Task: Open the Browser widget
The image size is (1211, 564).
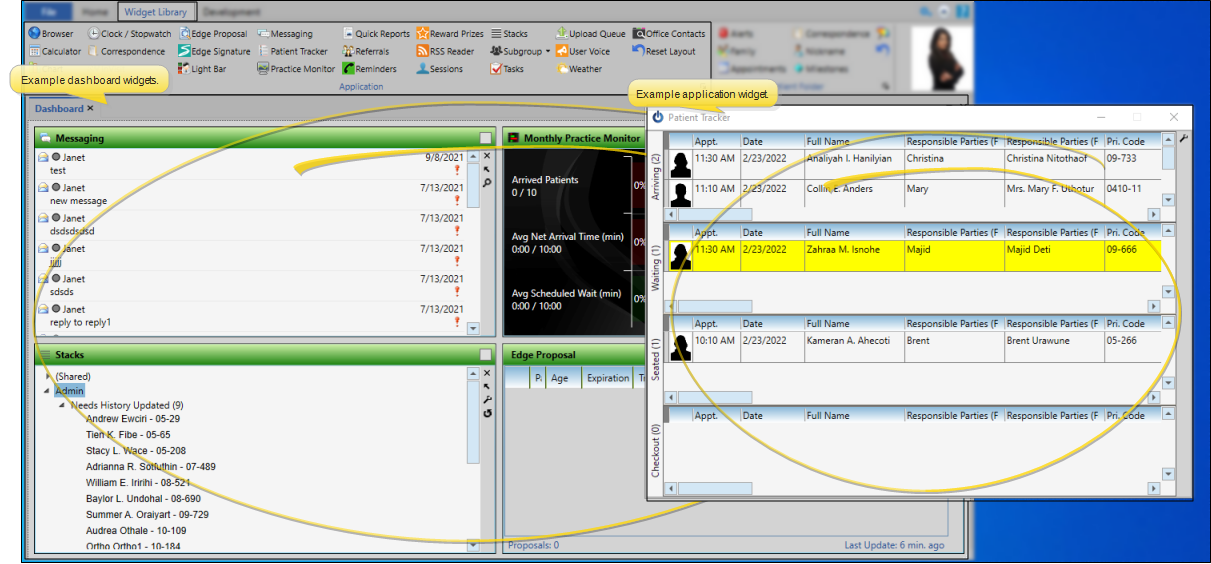Action: click(x=51, y=34)
